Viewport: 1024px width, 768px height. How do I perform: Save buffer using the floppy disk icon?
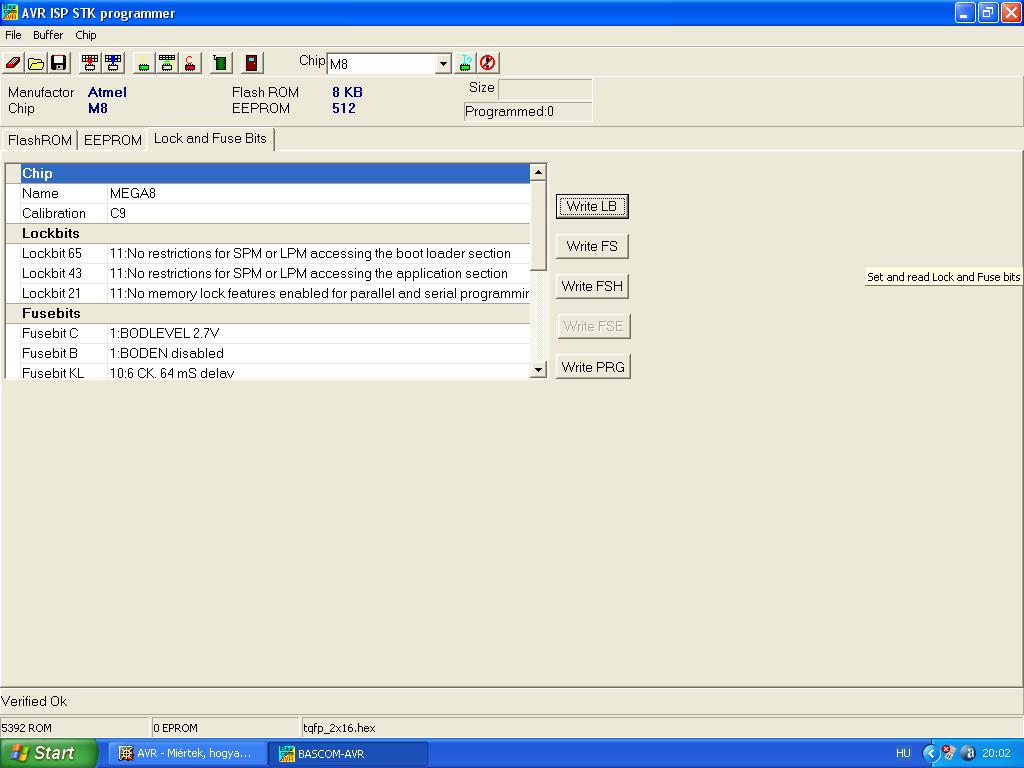point(59,63)
